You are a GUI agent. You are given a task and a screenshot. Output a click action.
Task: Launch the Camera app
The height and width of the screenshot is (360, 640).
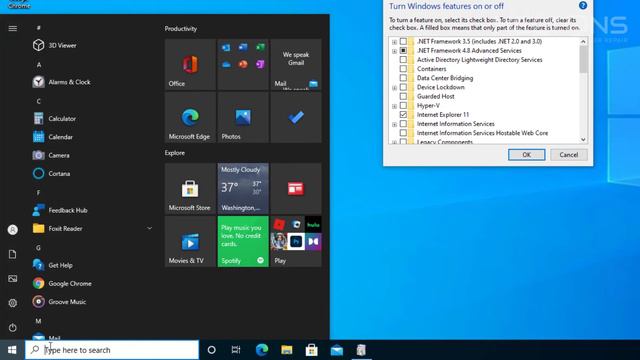click(x=51, y=156)
